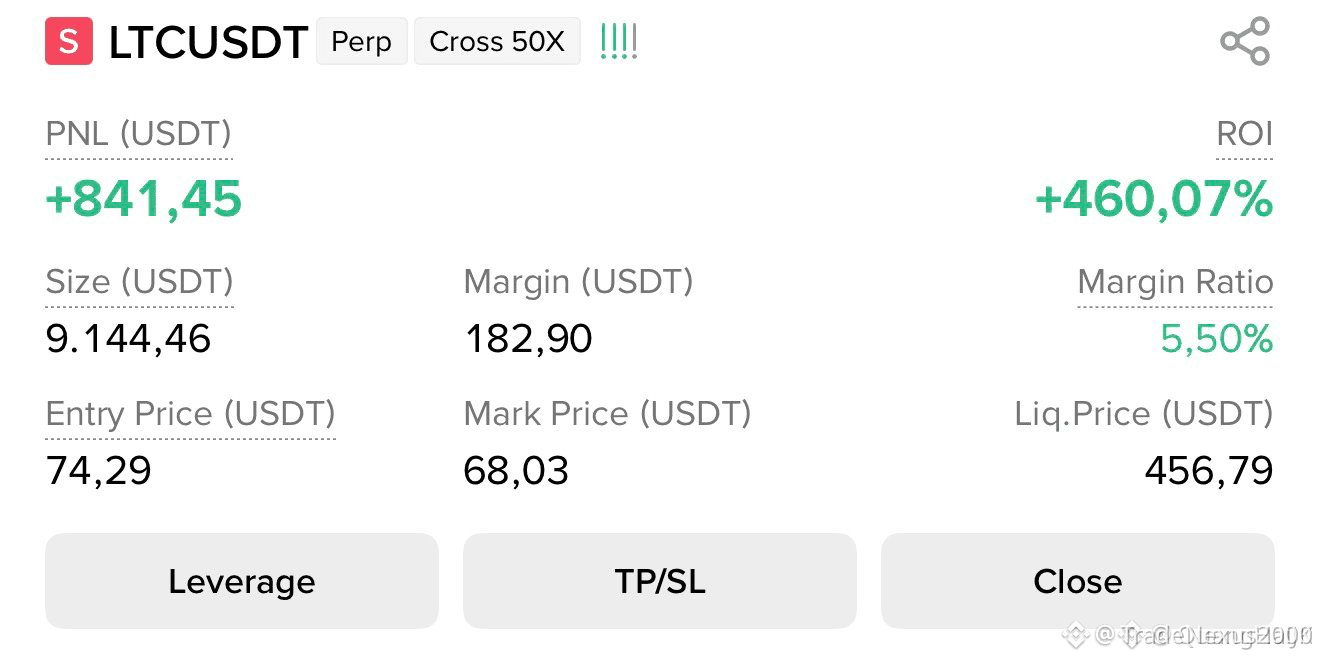
Task: Open TP/SL settings
Action: click(660, 581)
